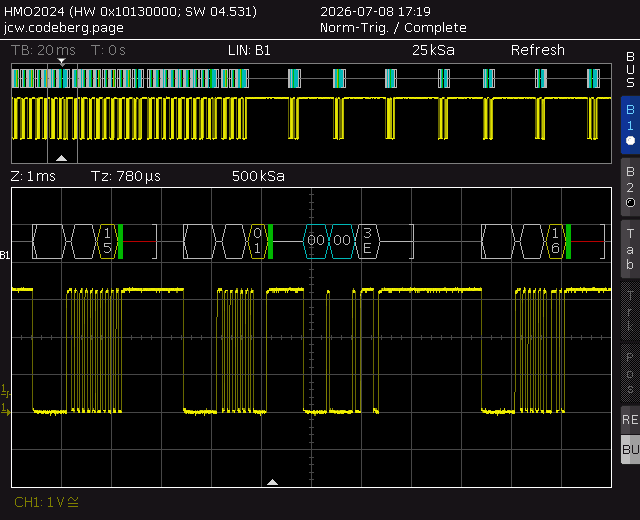
Task: Select decoded LIN identifier 15
Action: (107, 241)
